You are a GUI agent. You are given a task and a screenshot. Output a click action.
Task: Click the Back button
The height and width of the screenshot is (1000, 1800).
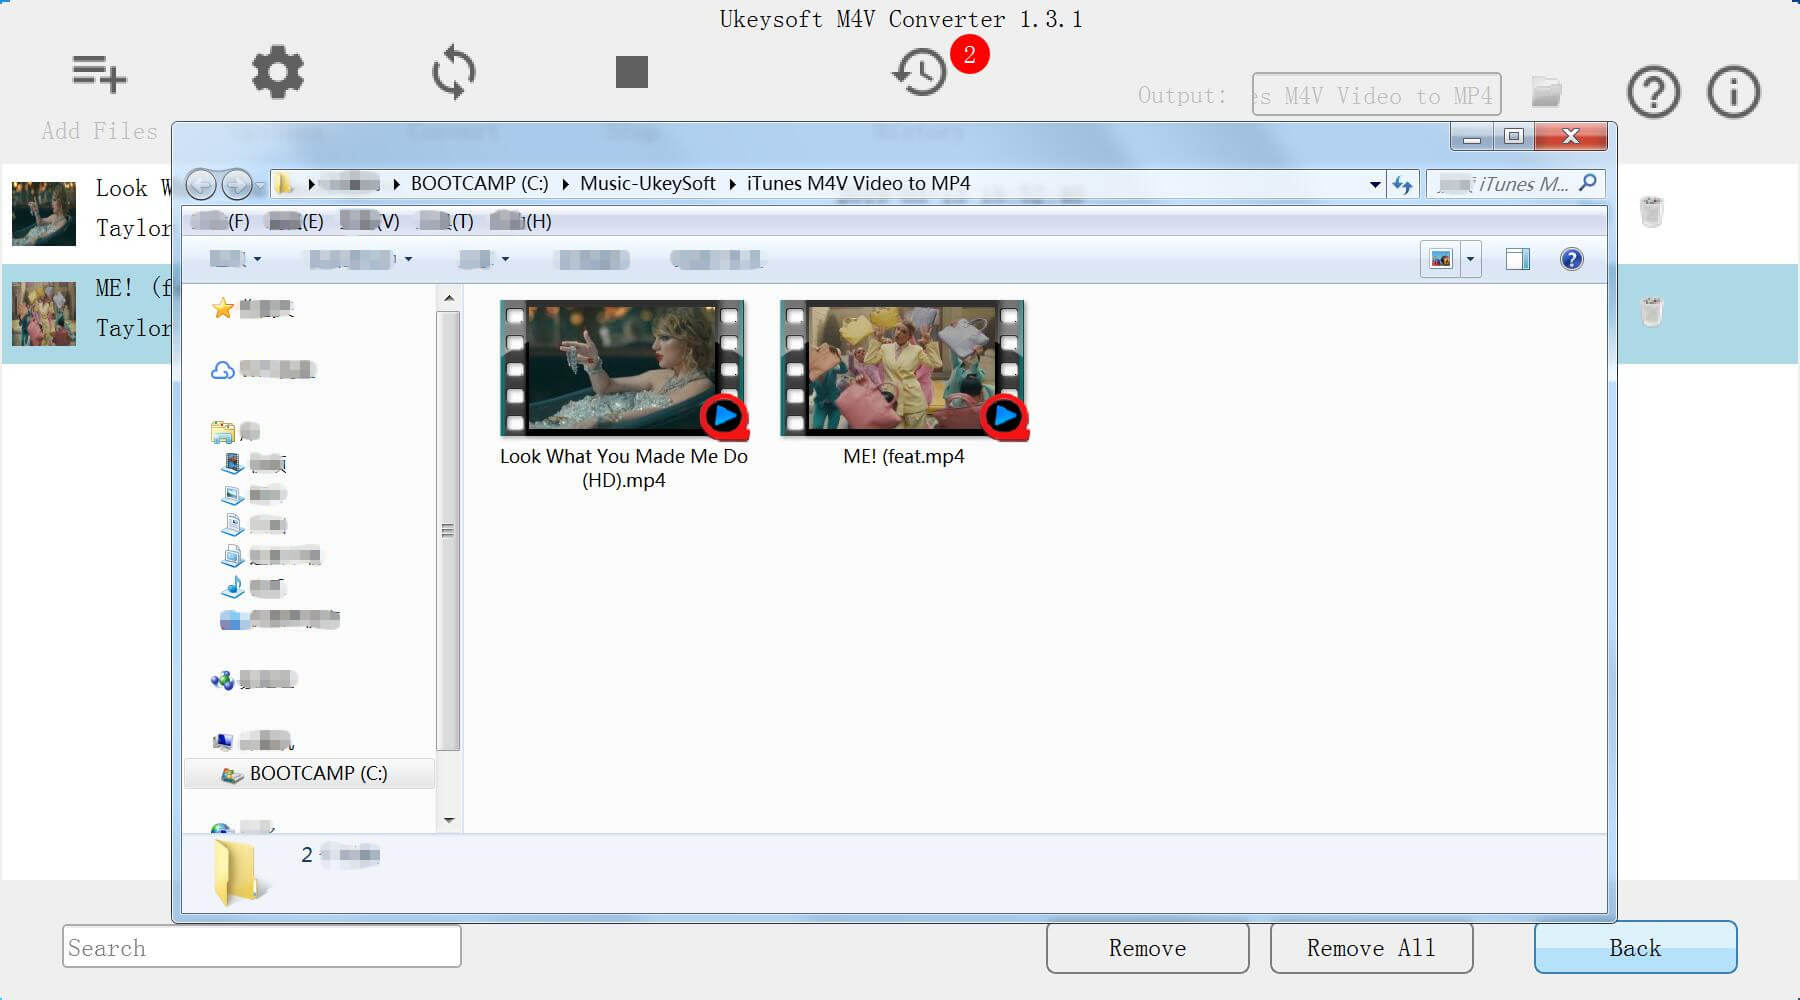1635,947
